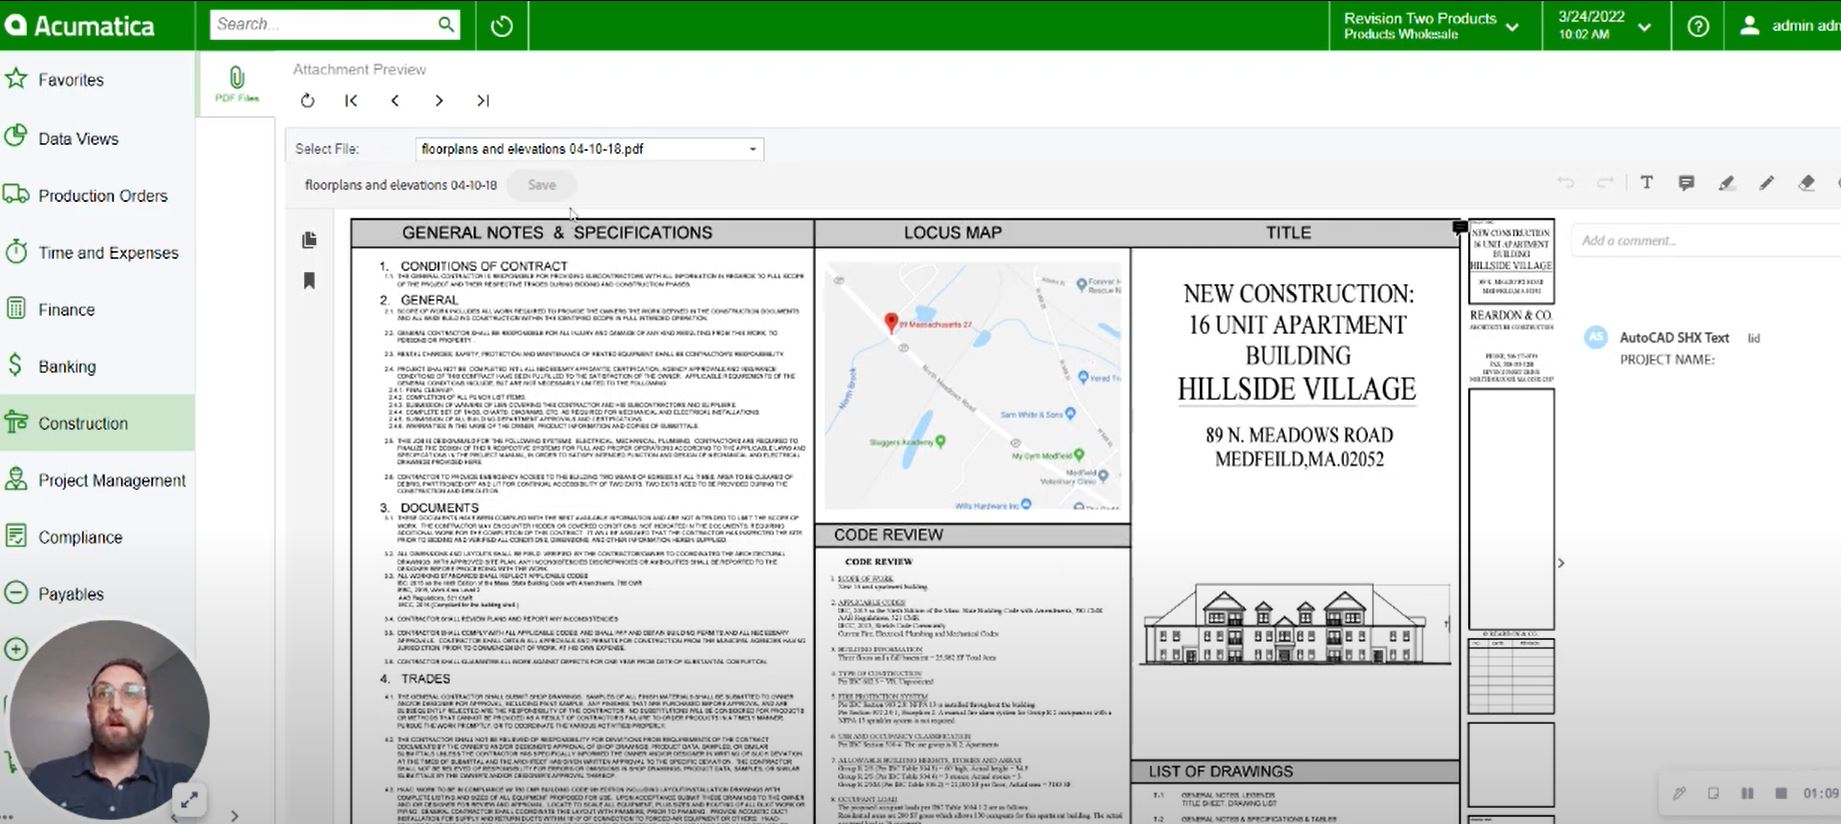Click the Favorites star icon

tap(16, 78)
